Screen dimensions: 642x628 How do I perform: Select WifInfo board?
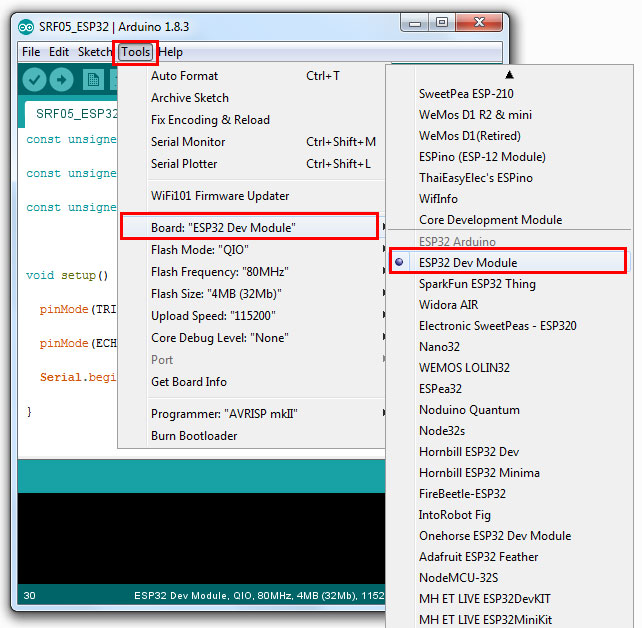click(509, 199)
